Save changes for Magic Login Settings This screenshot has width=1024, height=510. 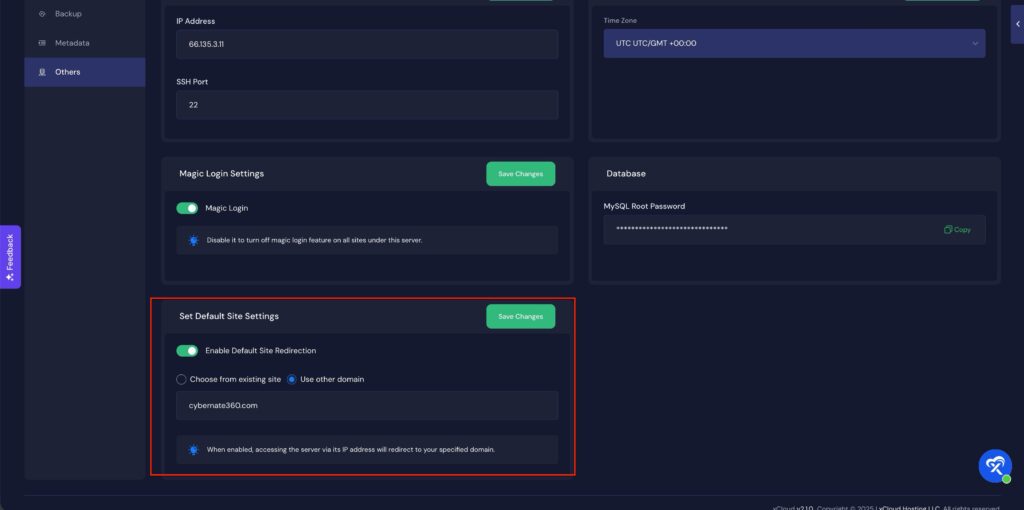(x=520, y=174)
